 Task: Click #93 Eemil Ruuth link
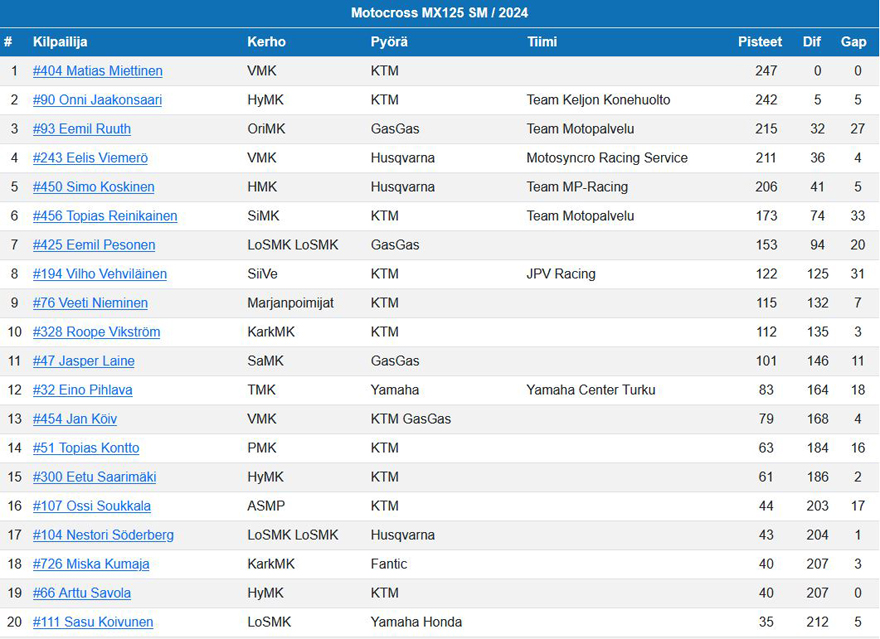tap(81, 129)
